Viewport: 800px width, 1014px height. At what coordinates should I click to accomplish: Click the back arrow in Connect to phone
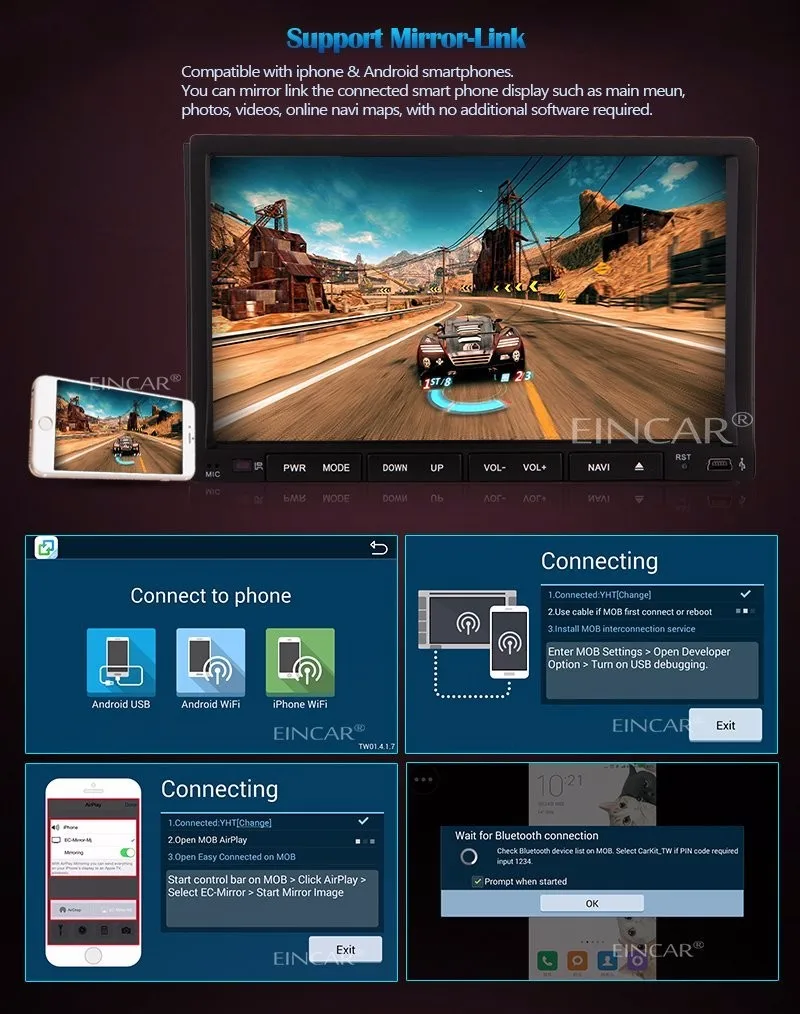378,548
